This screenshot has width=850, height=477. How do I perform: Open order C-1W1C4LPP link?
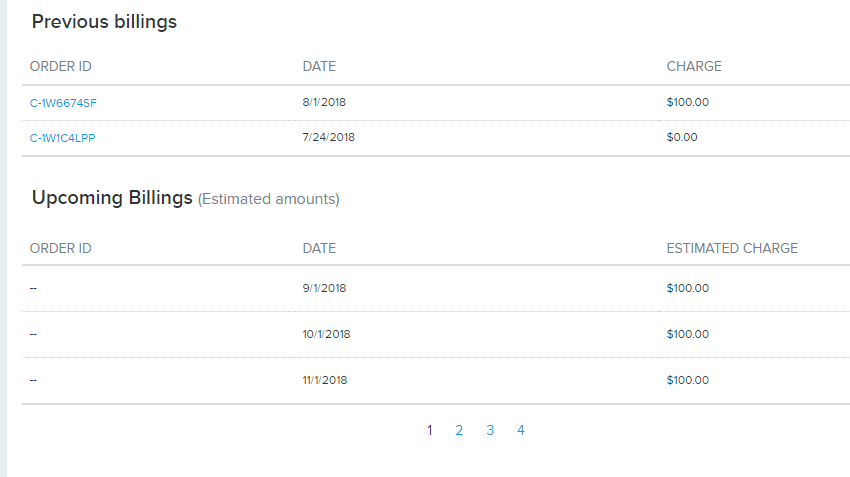click(x=62, y=138)
